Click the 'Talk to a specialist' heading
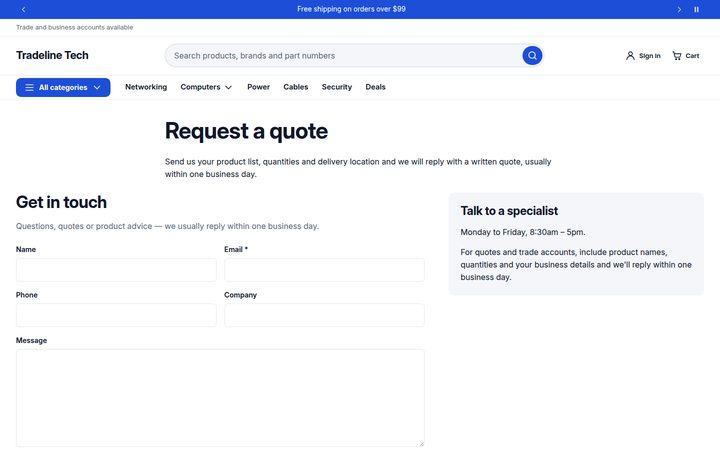 click(x=509, y=211)
